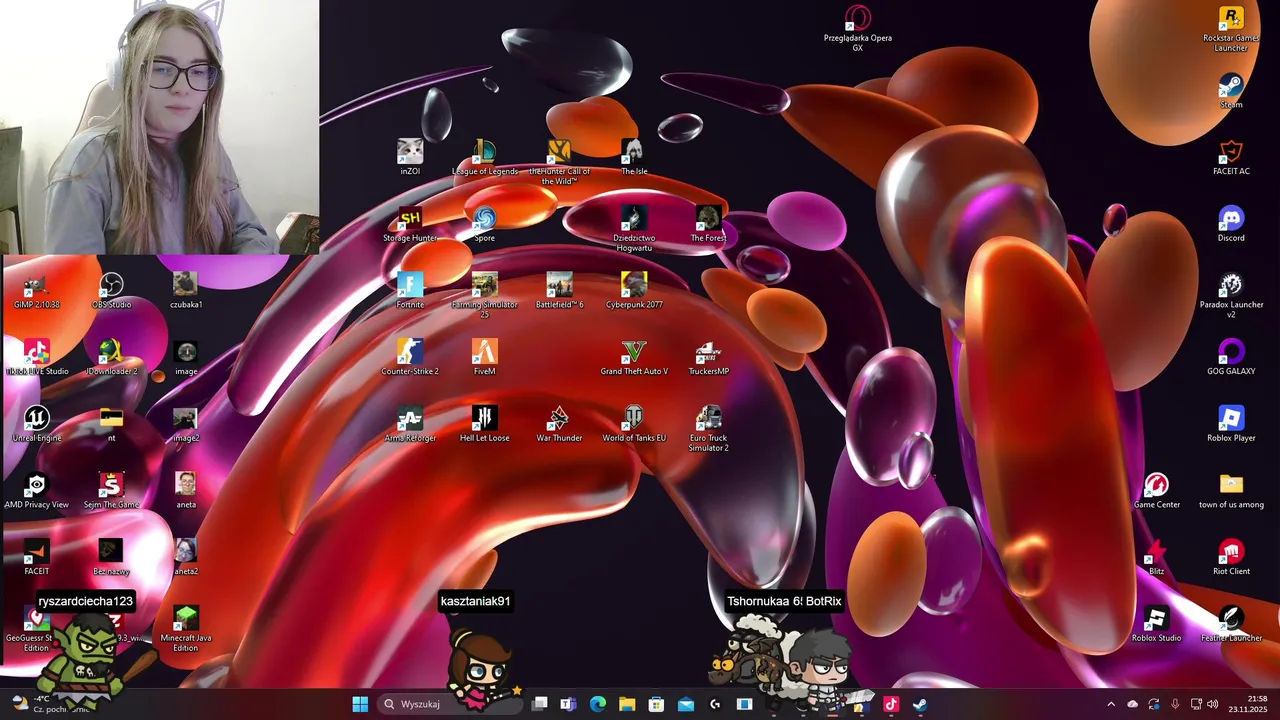Open the Discord desktop shortcut
The height and width of the screenshot is (720, 1280).
pos(1231,224)
